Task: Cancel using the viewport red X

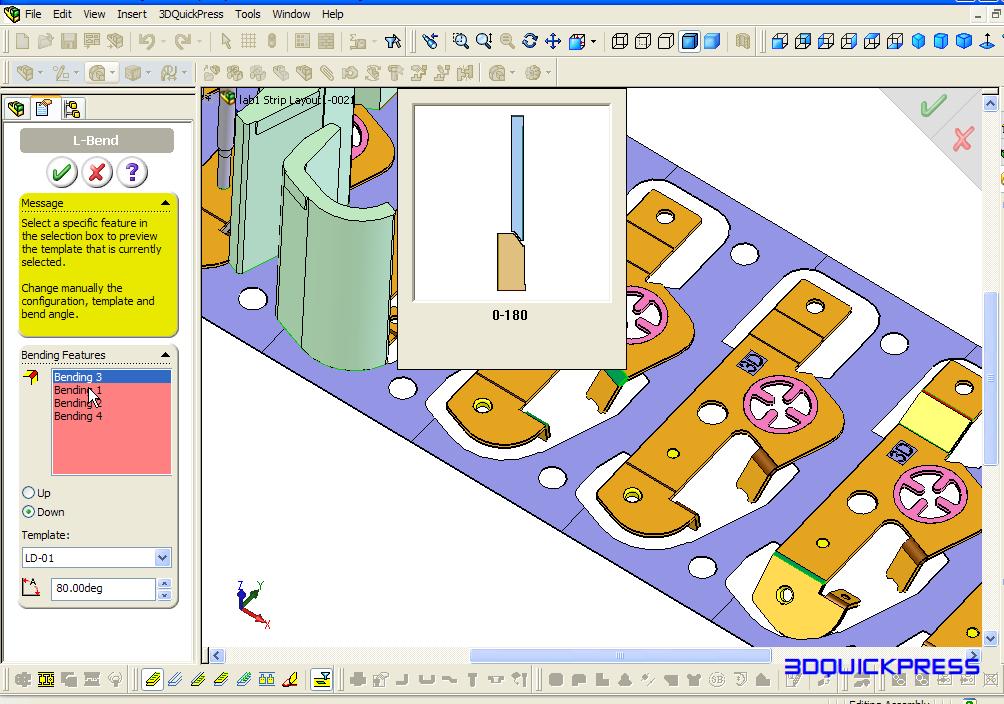Action: coord(962,139)
